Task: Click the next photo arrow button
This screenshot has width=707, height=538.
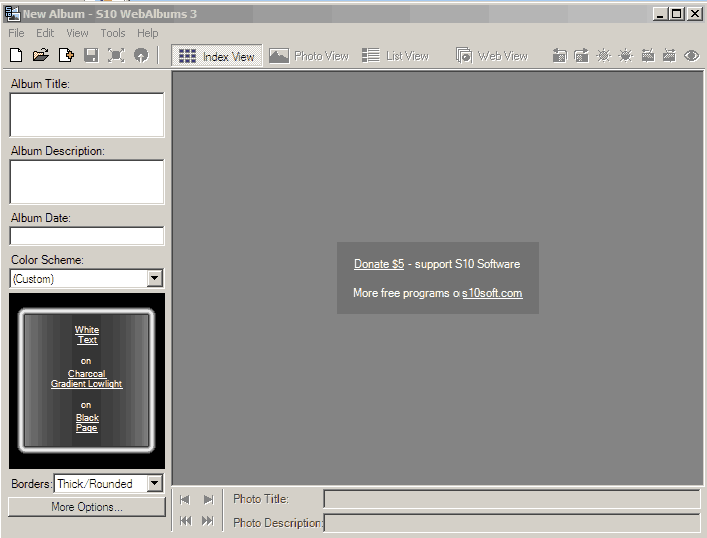Action: pyautogui.click(x=208, y=499)
